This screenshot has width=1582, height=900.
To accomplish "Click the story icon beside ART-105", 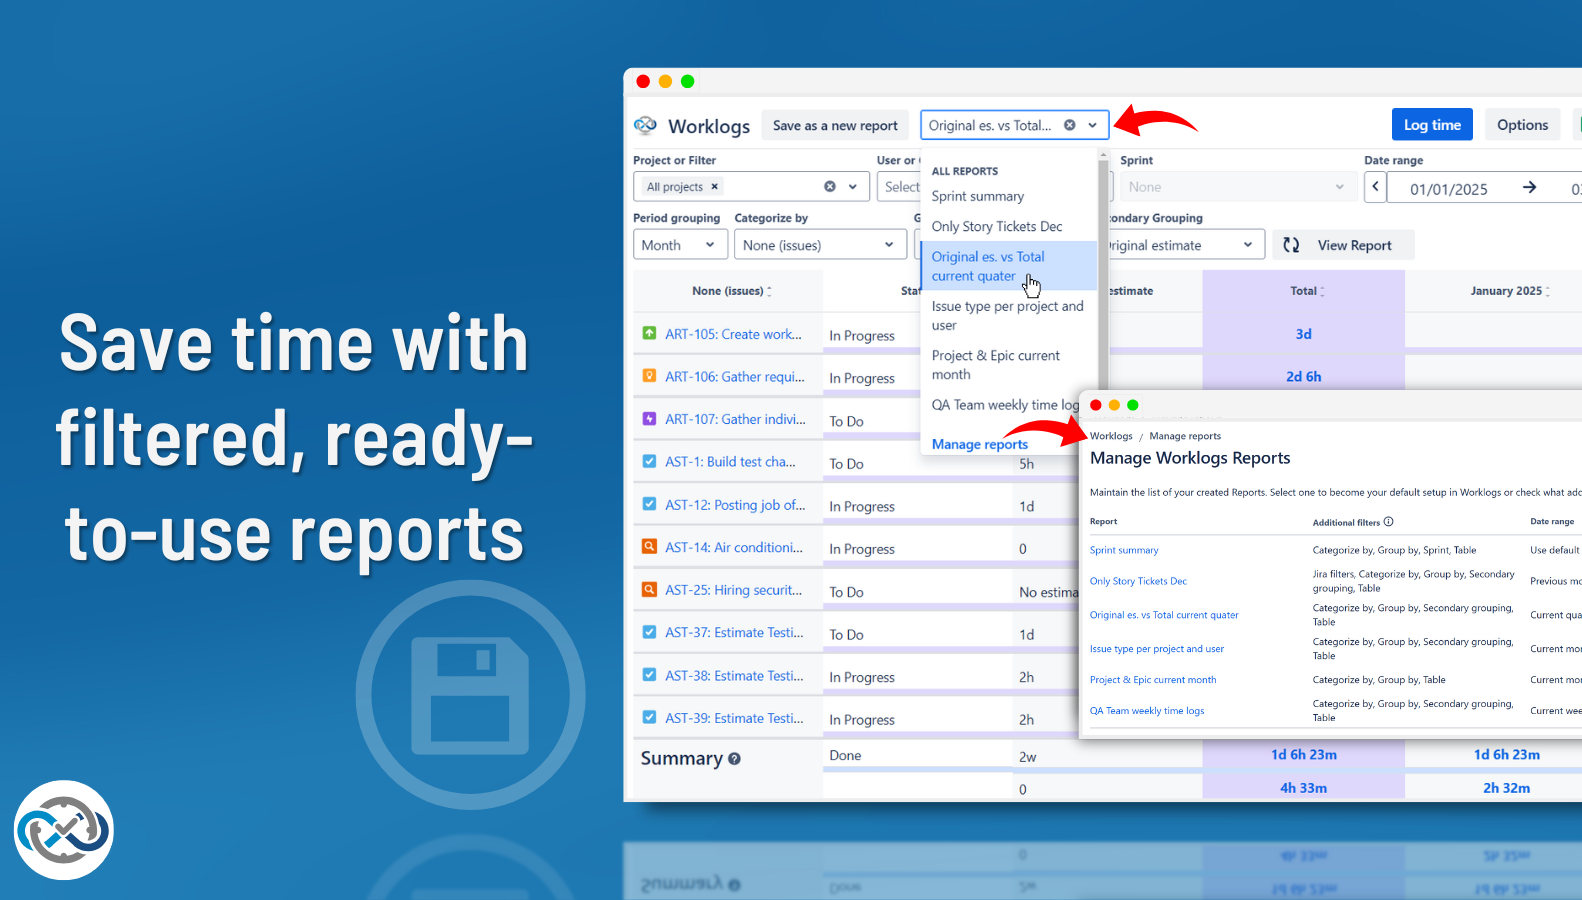I will coord(649,333).
